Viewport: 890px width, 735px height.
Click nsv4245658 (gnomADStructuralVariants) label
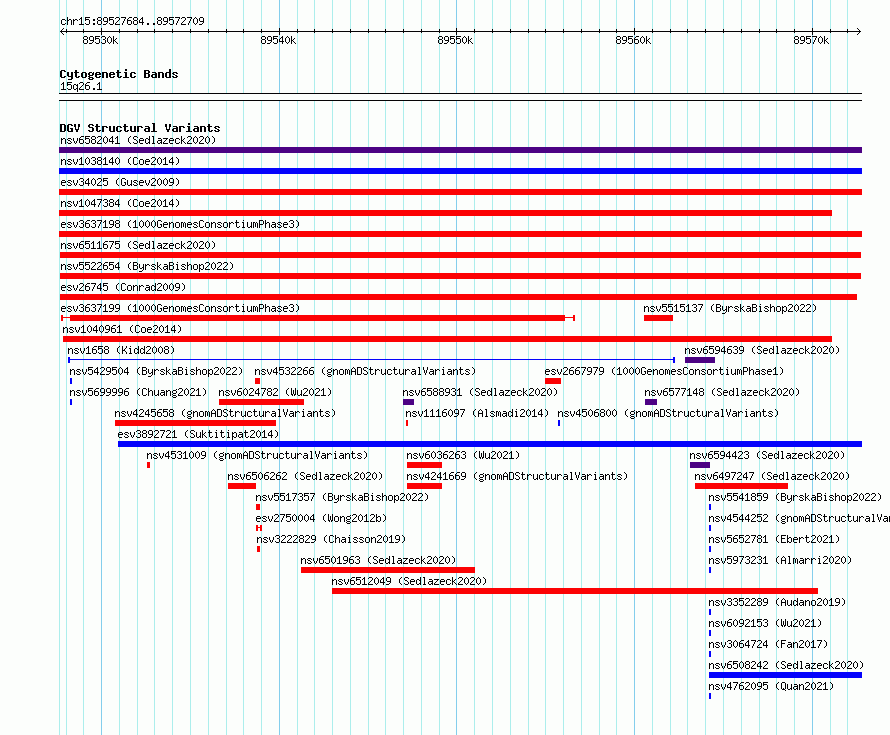coord(225,413)
